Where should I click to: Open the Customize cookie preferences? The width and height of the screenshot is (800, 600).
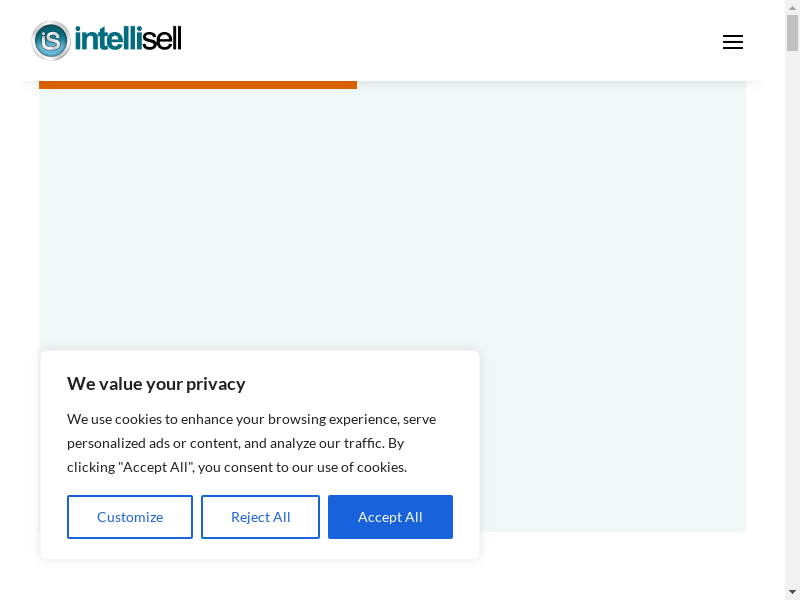tap(130, 517)
